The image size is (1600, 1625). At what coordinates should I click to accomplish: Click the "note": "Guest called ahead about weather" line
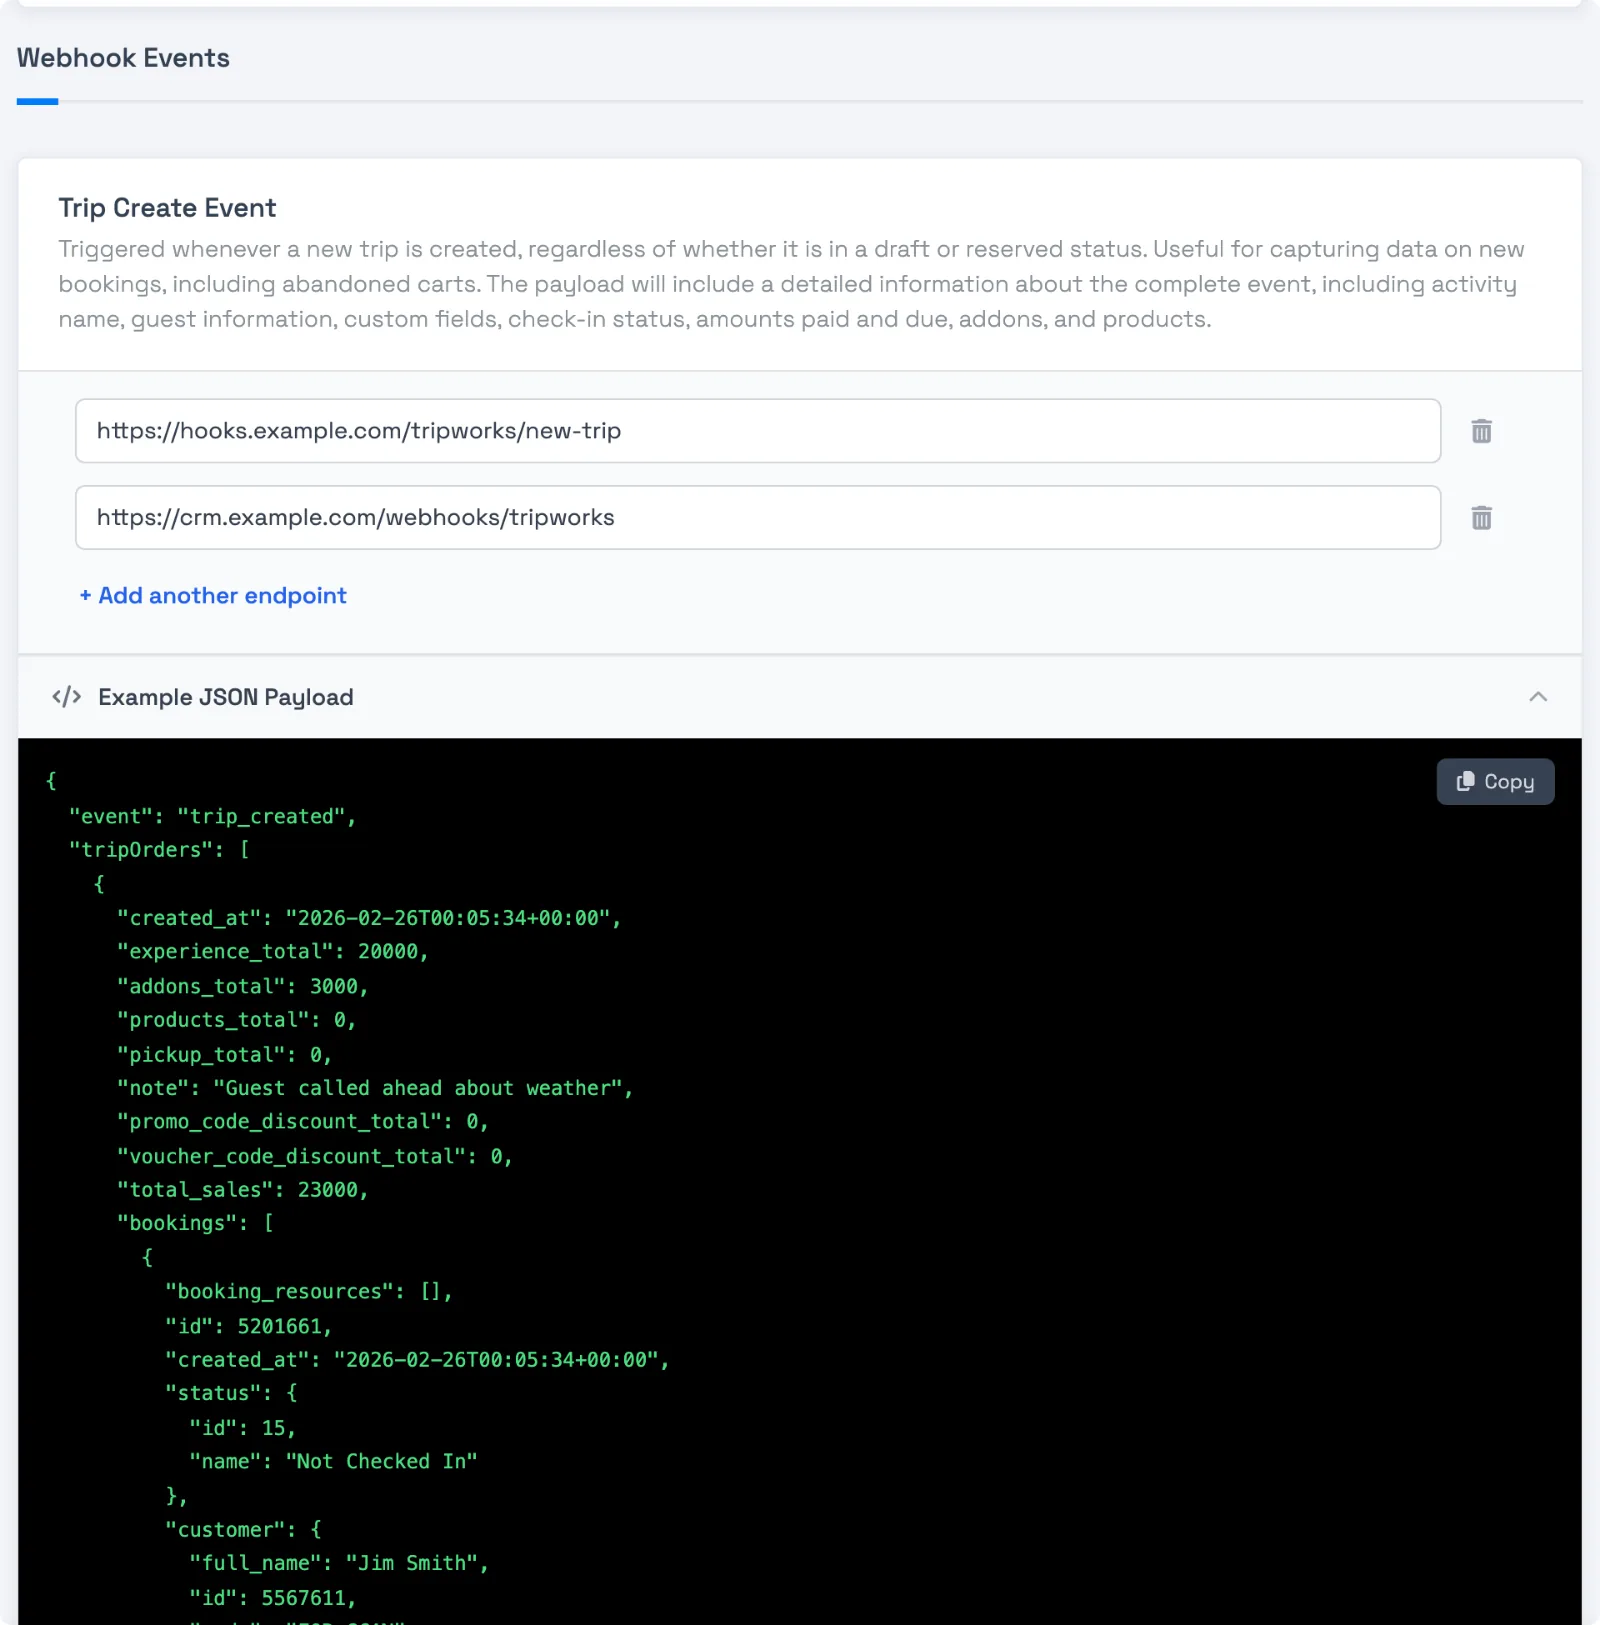click(375, 1088)
